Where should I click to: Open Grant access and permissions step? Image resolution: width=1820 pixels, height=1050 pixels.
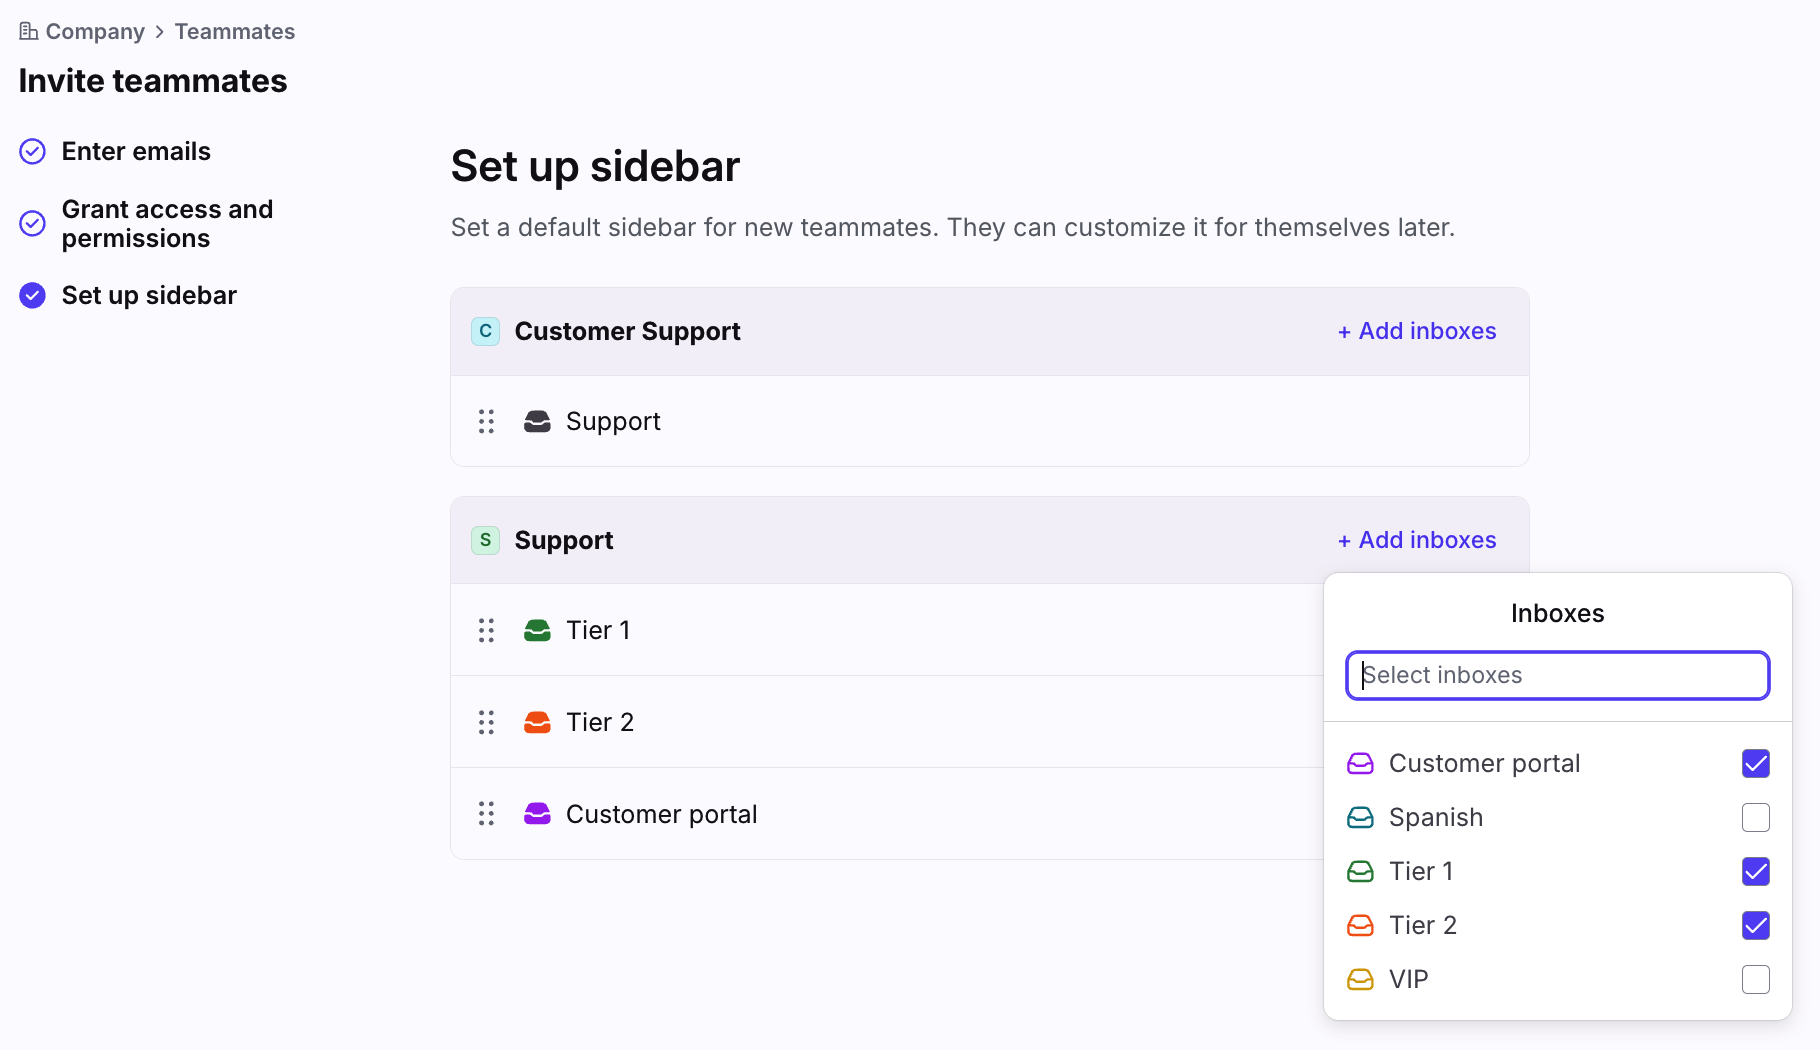(x=167, y=224)
